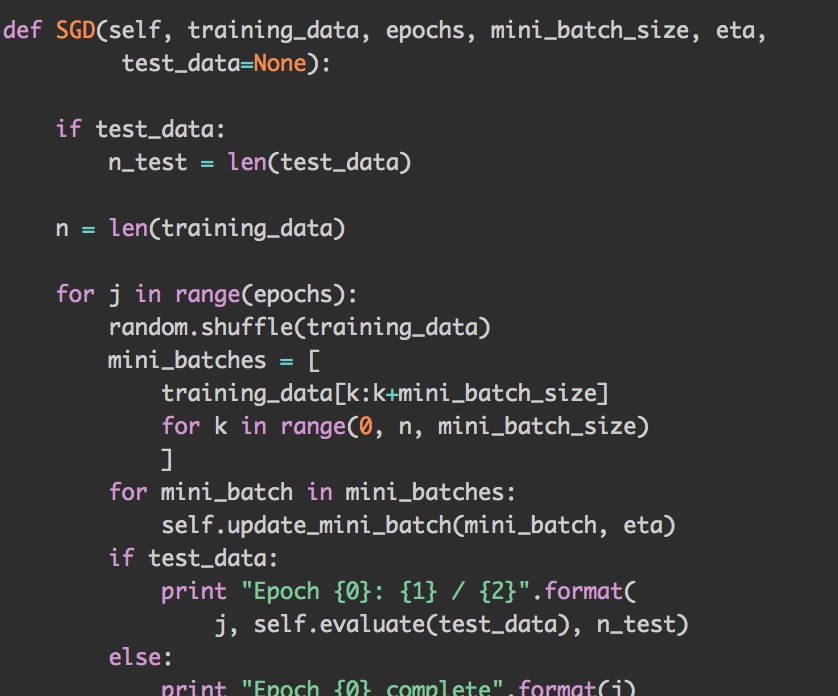
Task: Click the closing square bracket line
Action: (x=167, y=459)
